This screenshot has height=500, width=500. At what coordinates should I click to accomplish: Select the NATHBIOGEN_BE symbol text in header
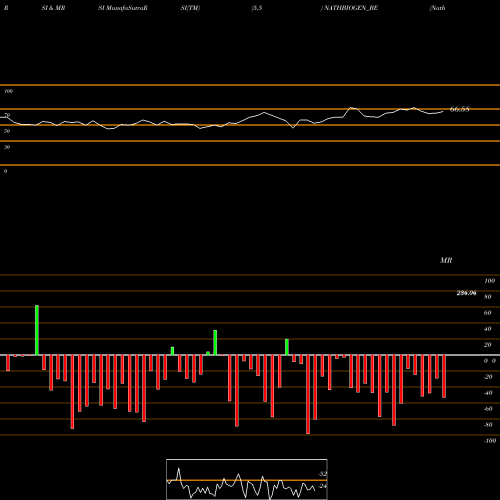point(351,8)
